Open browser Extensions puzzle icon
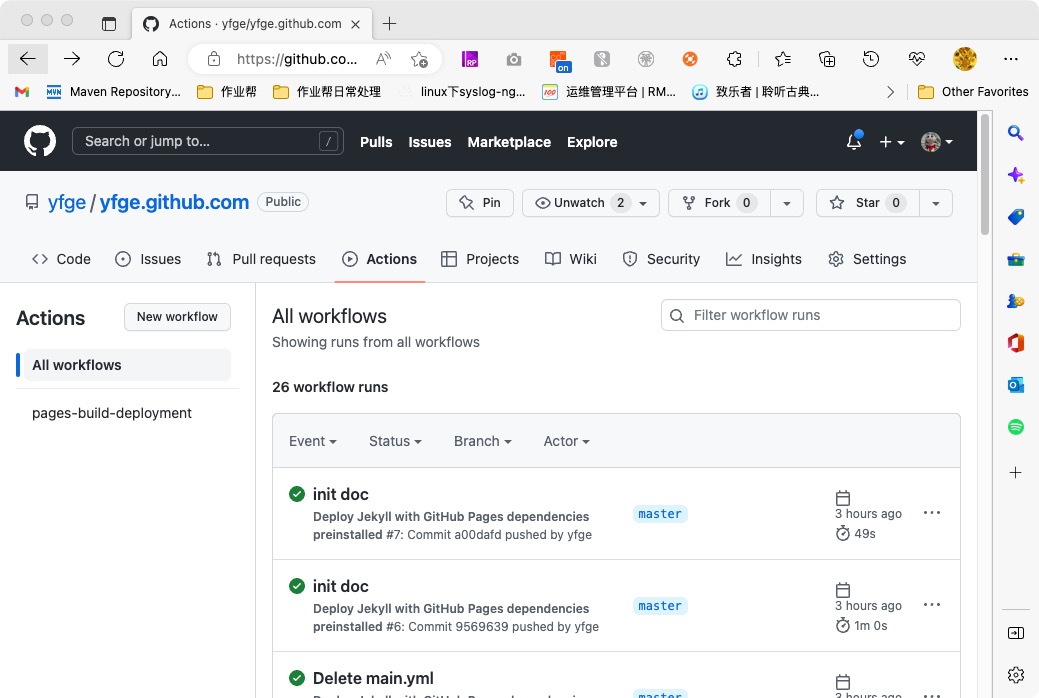 (x=734, y=59)
